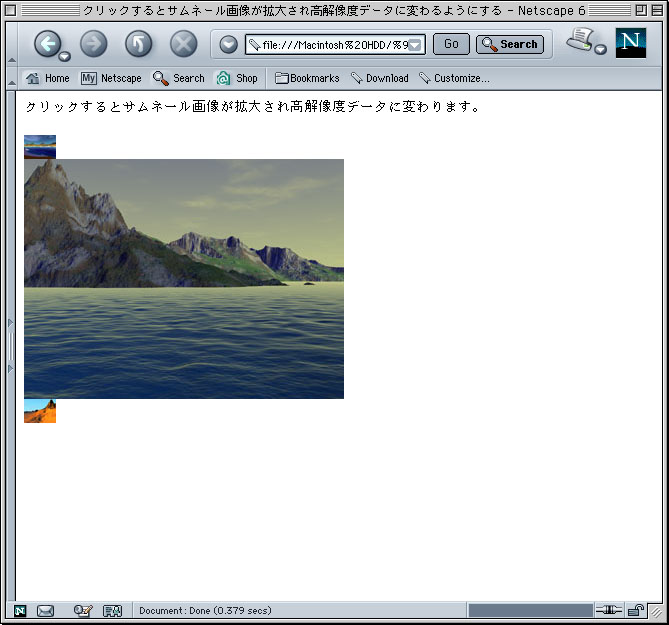Viewport: 669px width, 625px height.
Task: Click the Back navigation button
Action: point(48,43)
